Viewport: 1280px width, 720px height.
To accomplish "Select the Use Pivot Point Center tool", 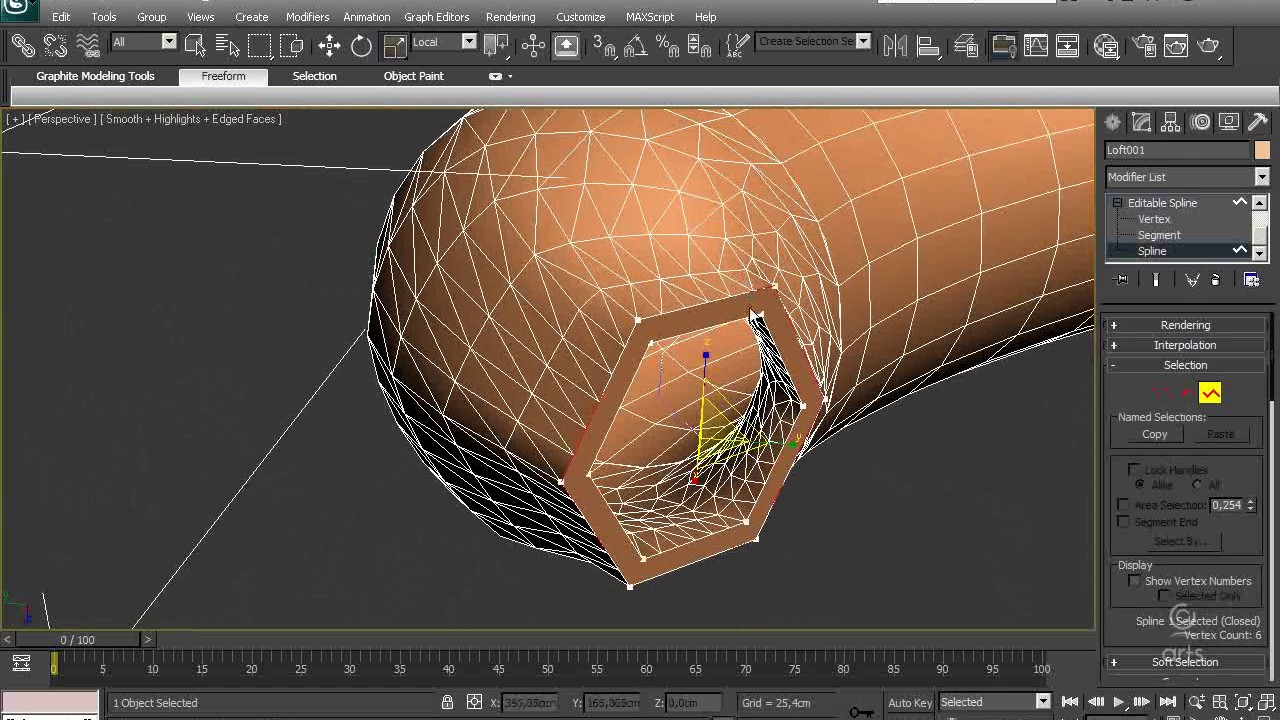I will click(x=497, y=44).
